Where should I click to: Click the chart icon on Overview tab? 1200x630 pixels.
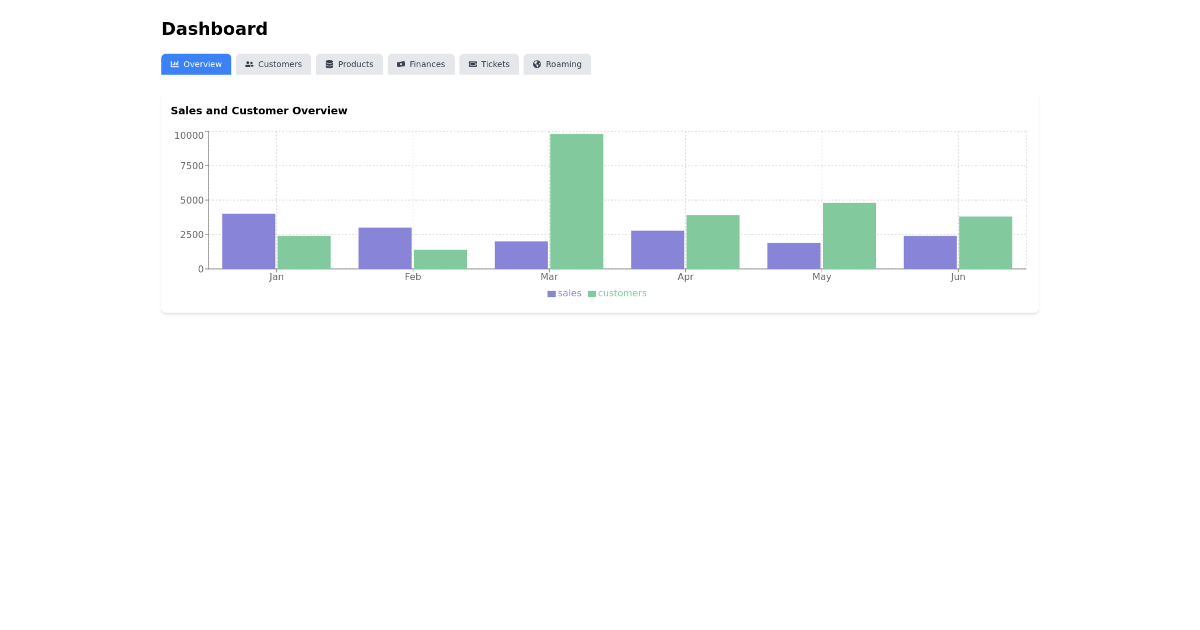[175, 64]
